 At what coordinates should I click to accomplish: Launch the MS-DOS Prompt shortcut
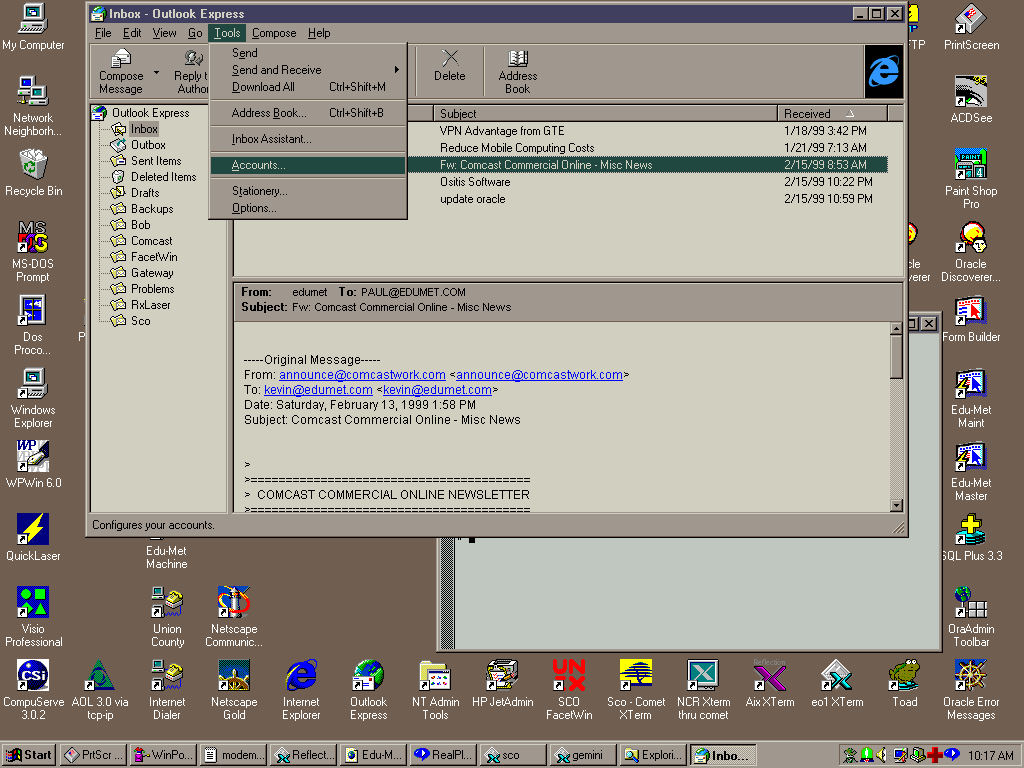[33, 251]
